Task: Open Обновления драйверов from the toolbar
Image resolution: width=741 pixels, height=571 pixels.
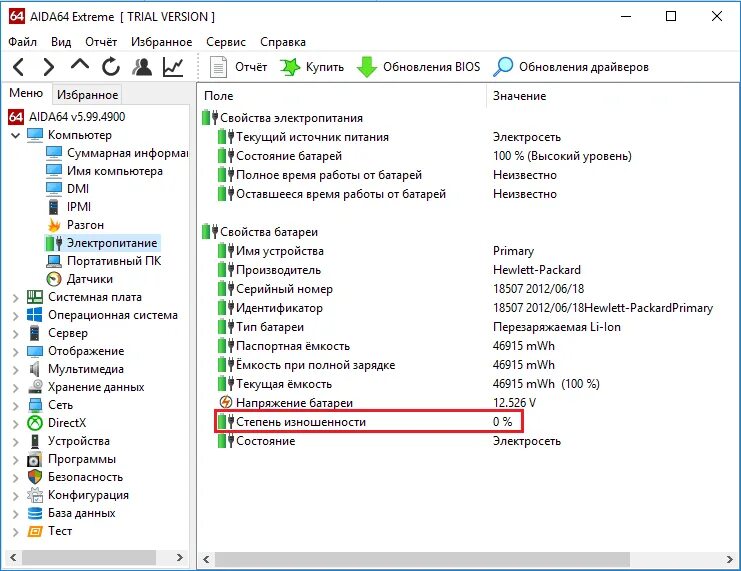Action: pos(571,67)
